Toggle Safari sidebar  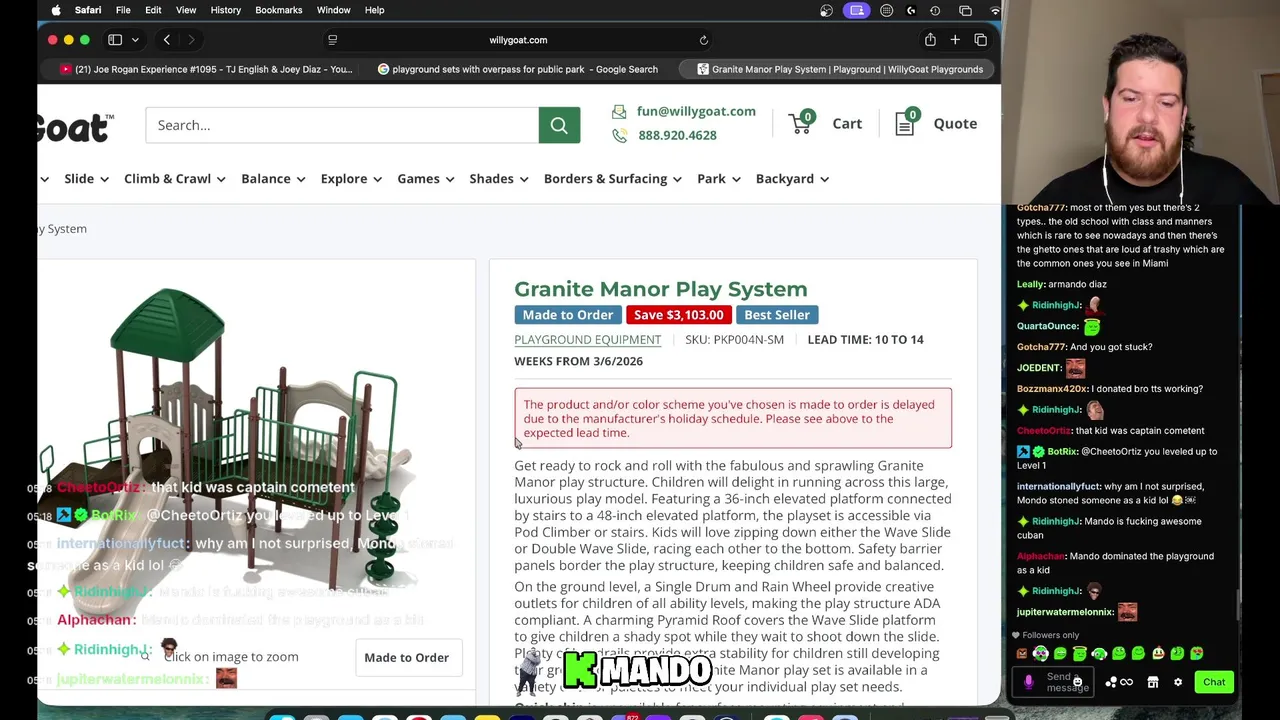point(115,40)
